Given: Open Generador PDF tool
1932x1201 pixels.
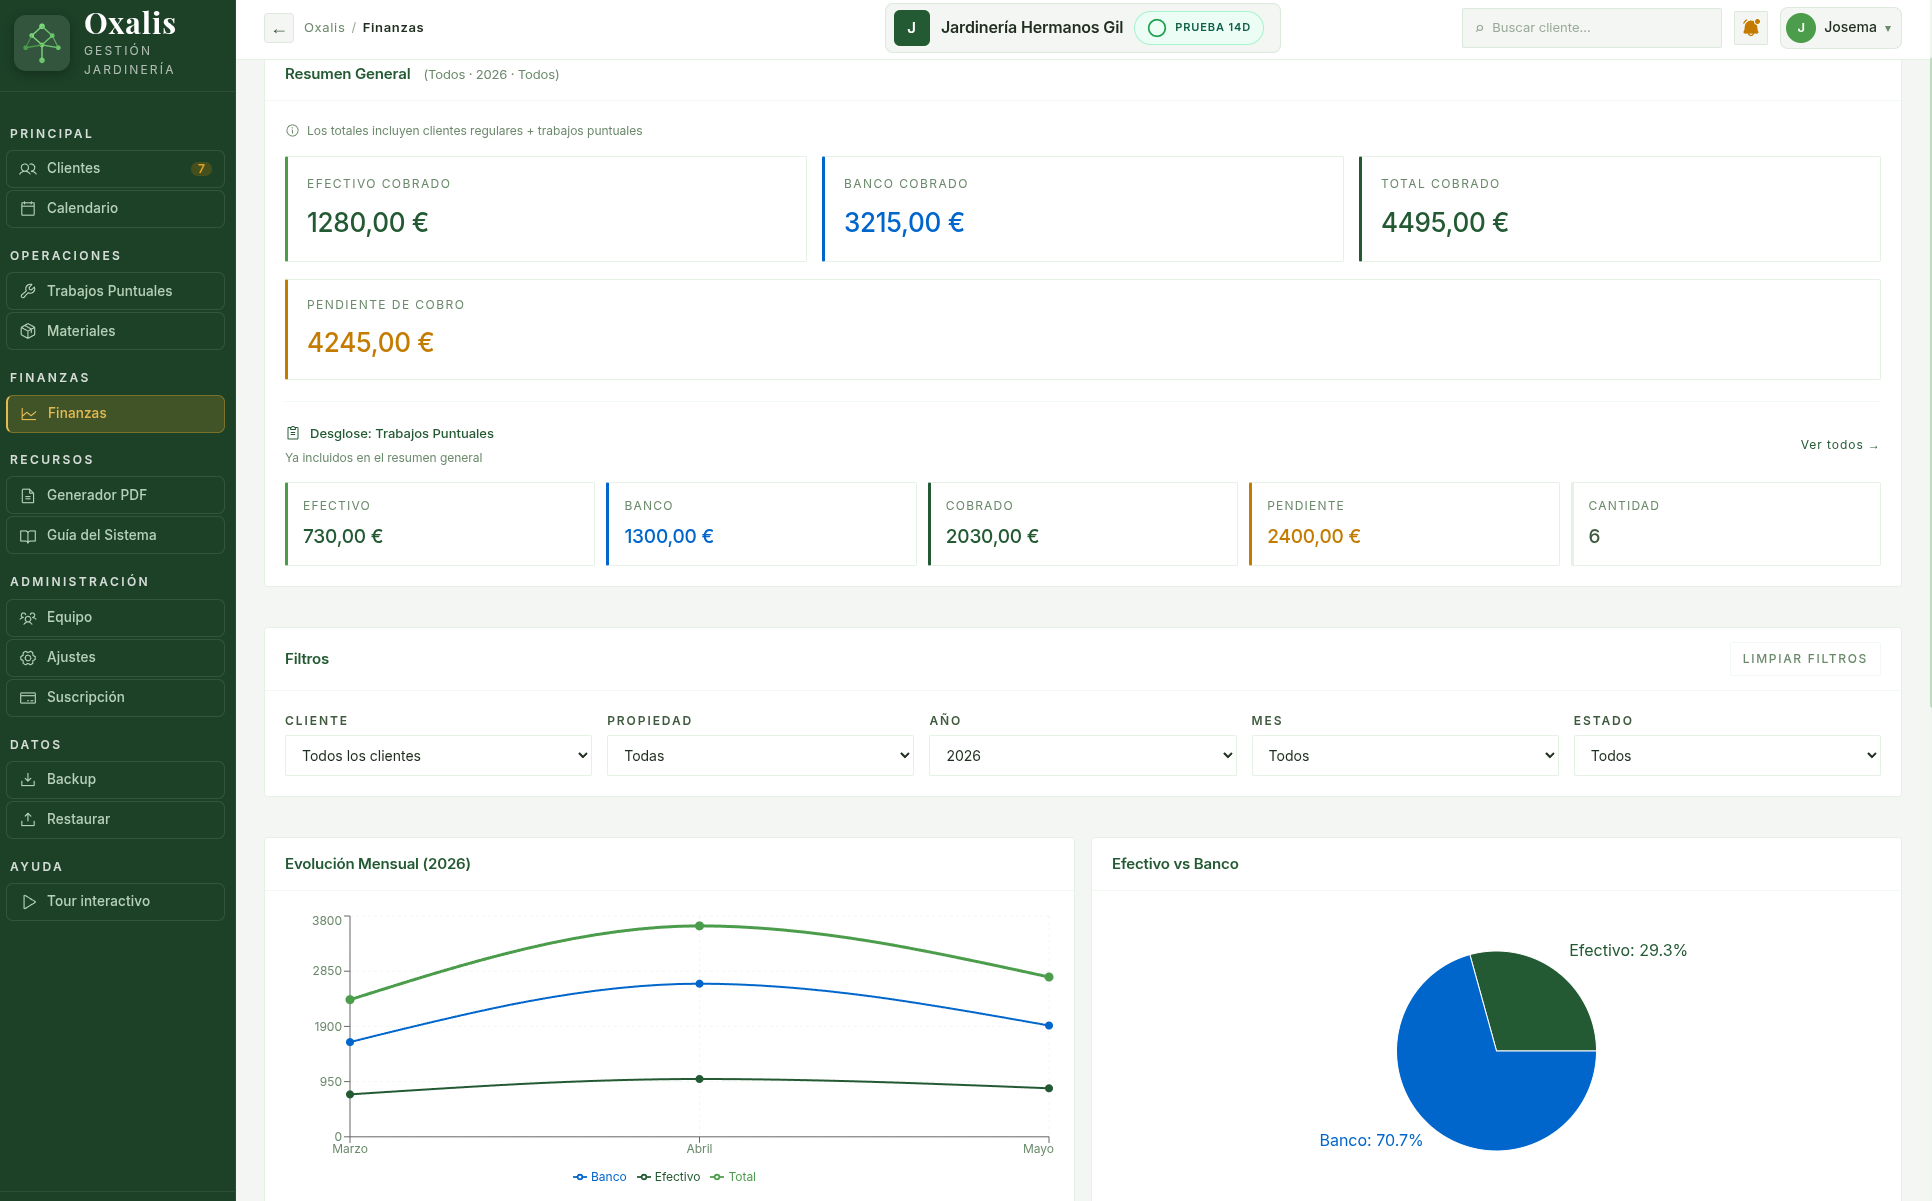Looking at the screenshot, I should click(x=115, y=495).
